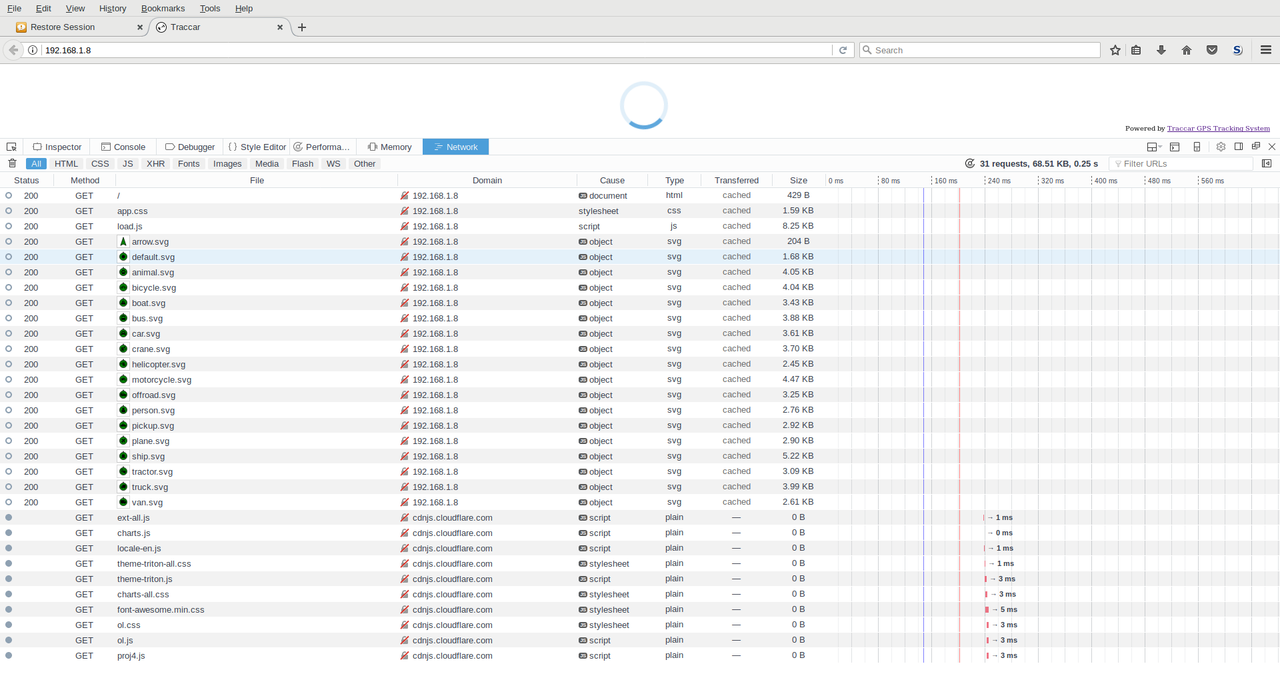Click the Filter URLs field

(x=1181, y=164)
